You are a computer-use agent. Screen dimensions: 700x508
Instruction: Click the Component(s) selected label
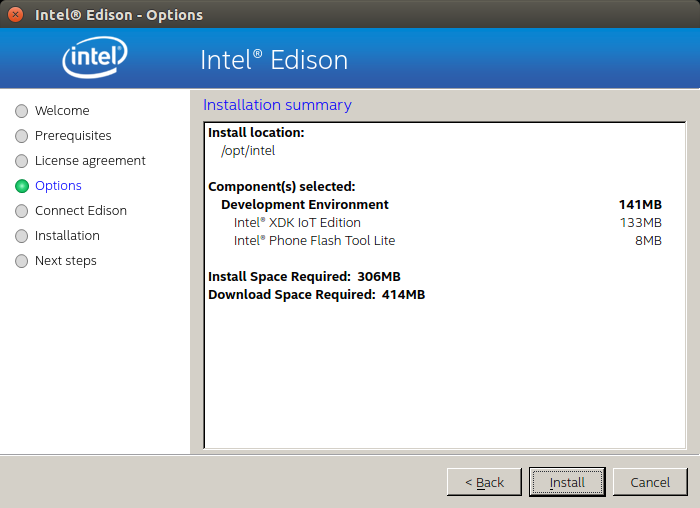282,187
